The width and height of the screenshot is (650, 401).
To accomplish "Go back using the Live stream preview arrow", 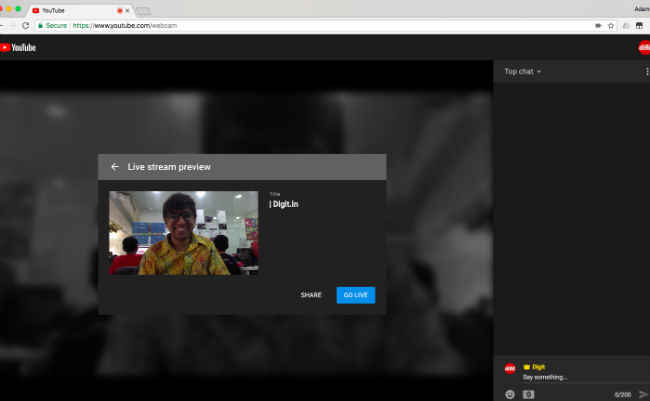I will click(x=115, y=167).
